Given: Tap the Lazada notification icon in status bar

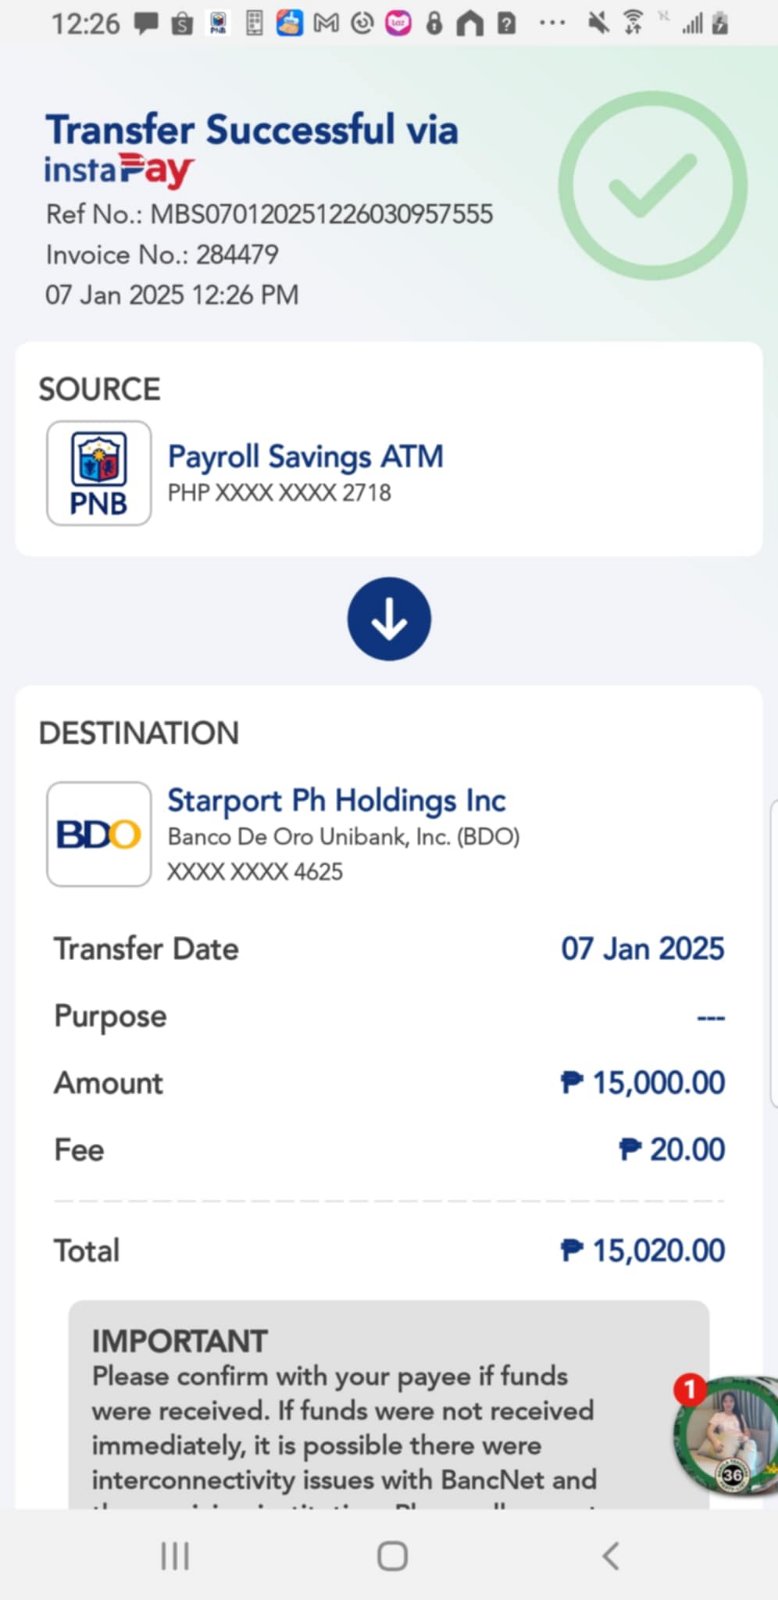Looking at the screenshot, I should click(398, 23).
